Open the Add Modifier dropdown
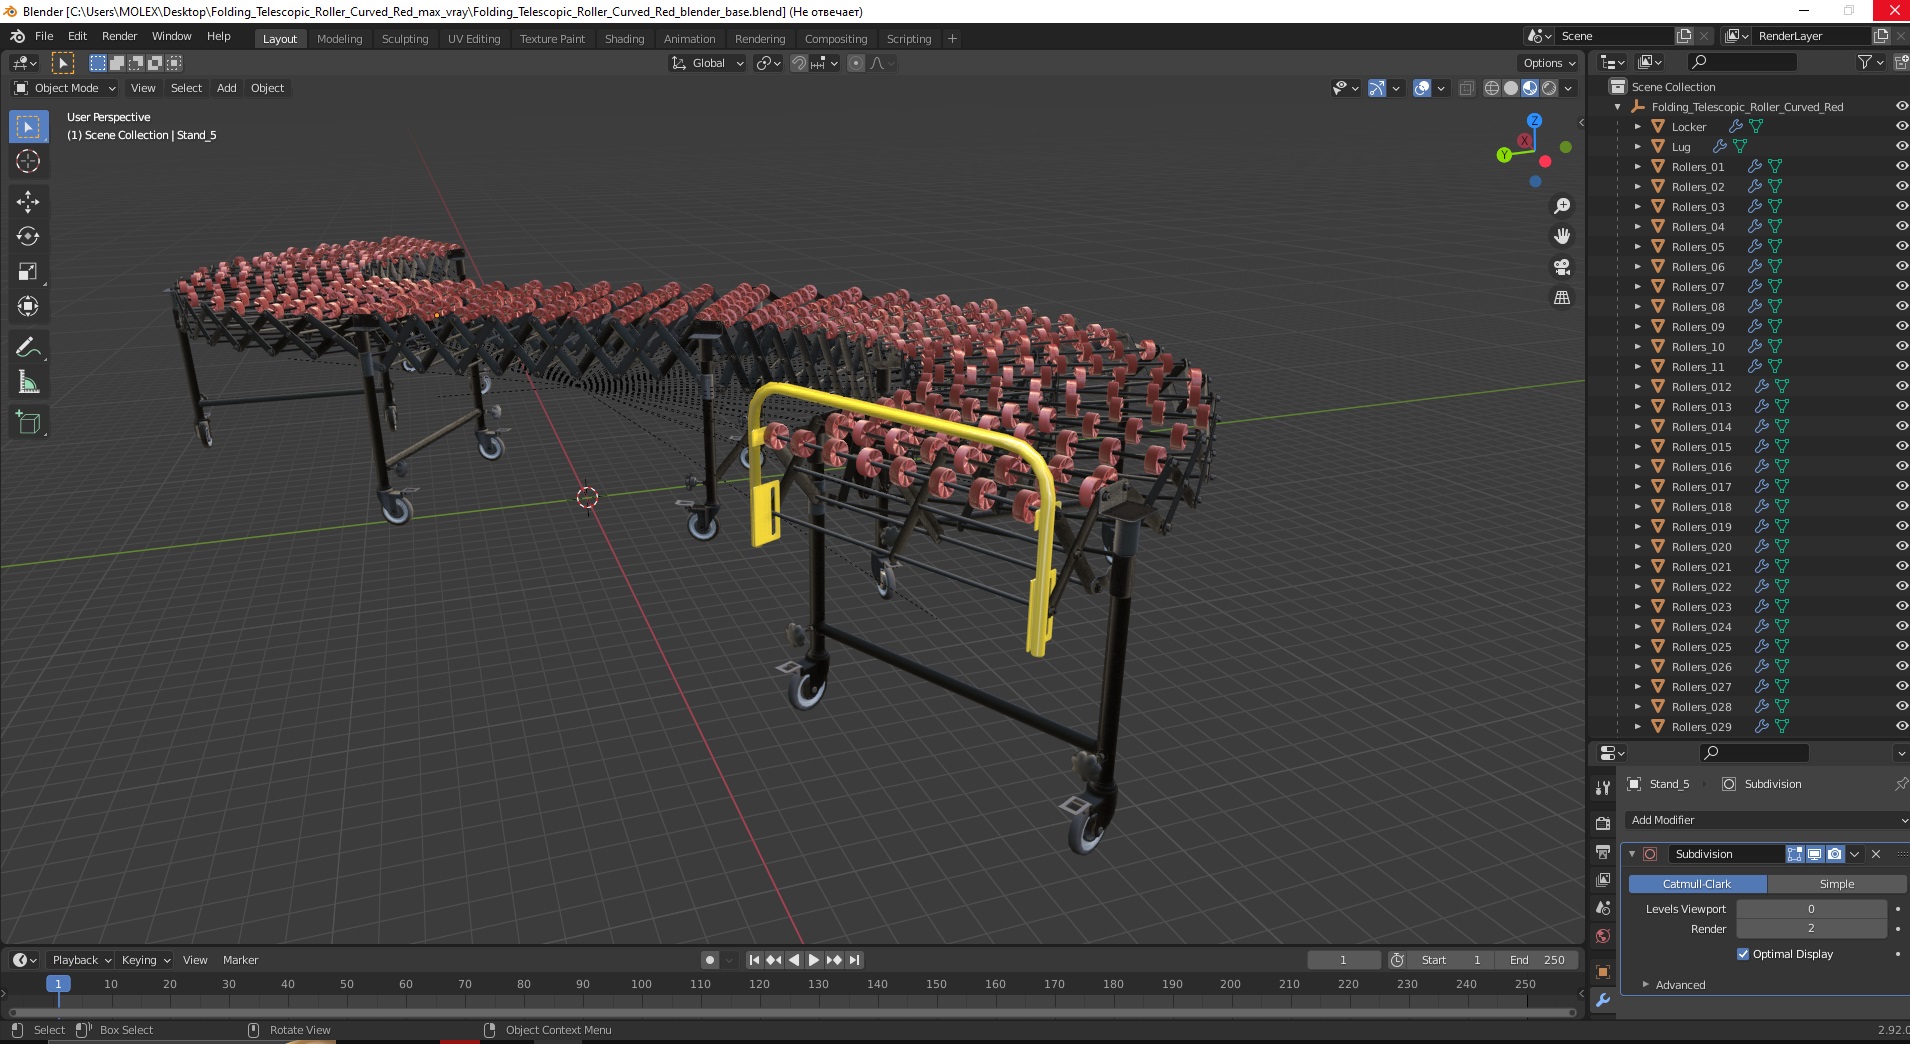1910x1044 pixels. [1766, 820]
